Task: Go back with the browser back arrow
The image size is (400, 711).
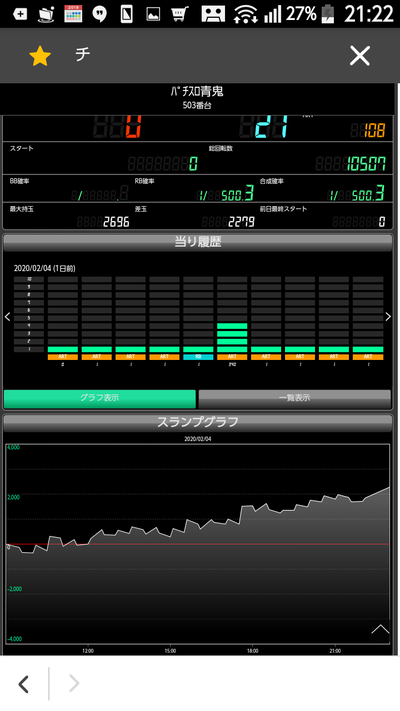Action: (24, 684)
